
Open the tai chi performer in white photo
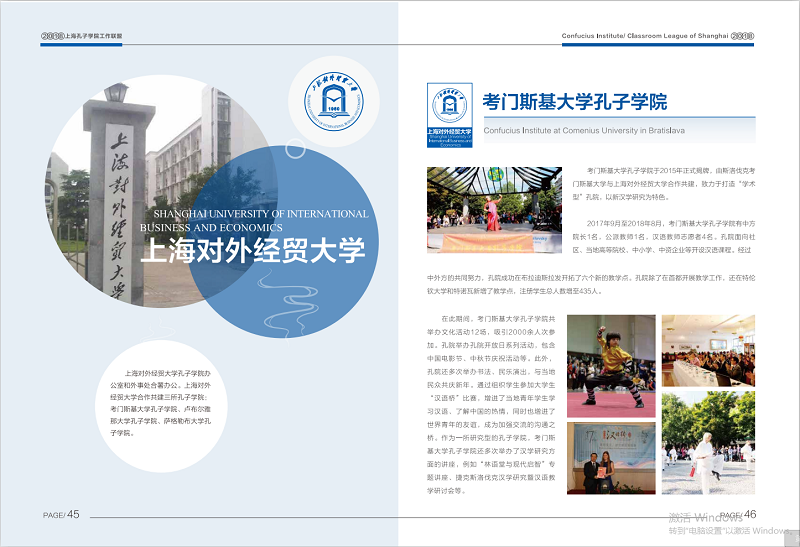708,443
